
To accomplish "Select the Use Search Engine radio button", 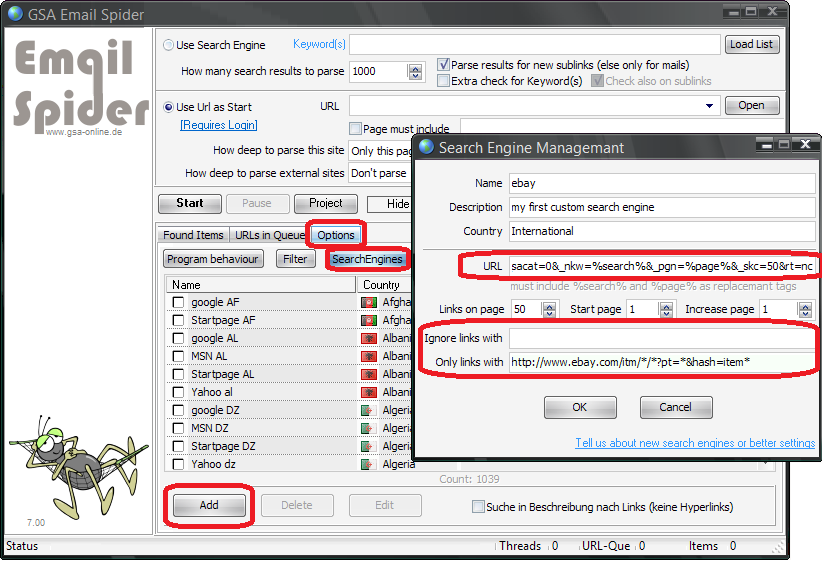I will pyautogui.click(x=168, y=45).
